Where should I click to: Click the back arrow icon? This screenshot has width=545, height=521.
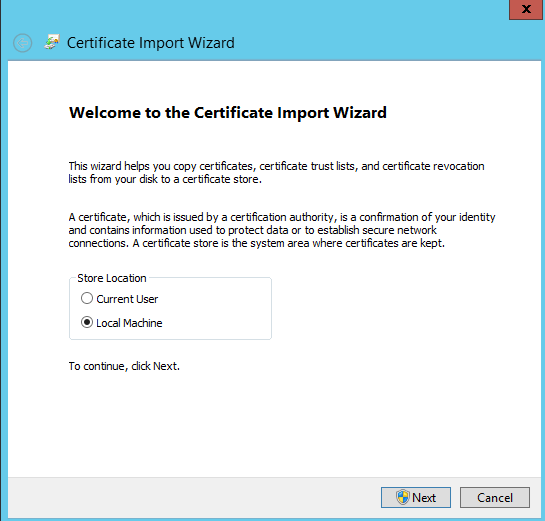click(x=23, y=43)
